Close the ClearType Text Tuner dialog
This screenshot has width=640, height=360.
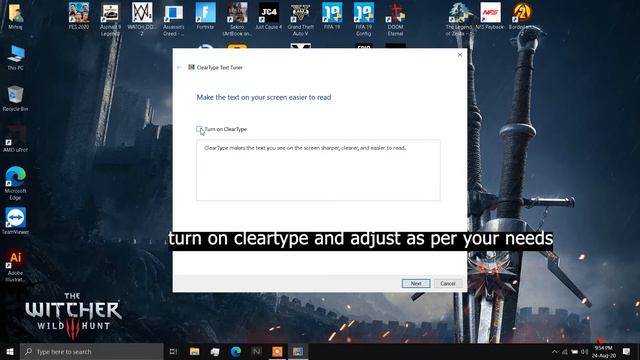[x=460, y=55]
